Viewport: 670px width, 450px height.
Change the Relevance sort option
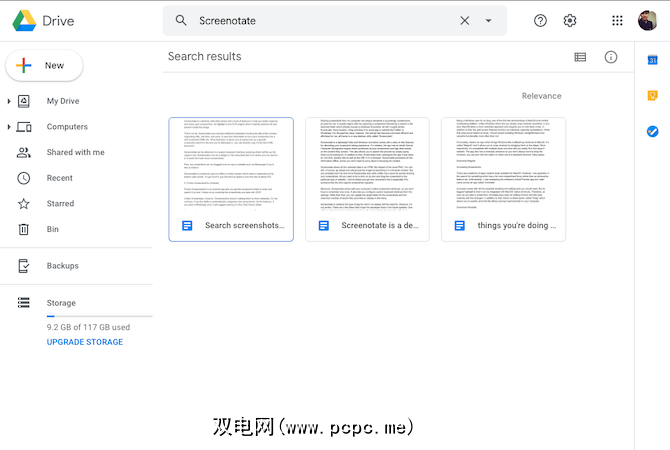541,96
